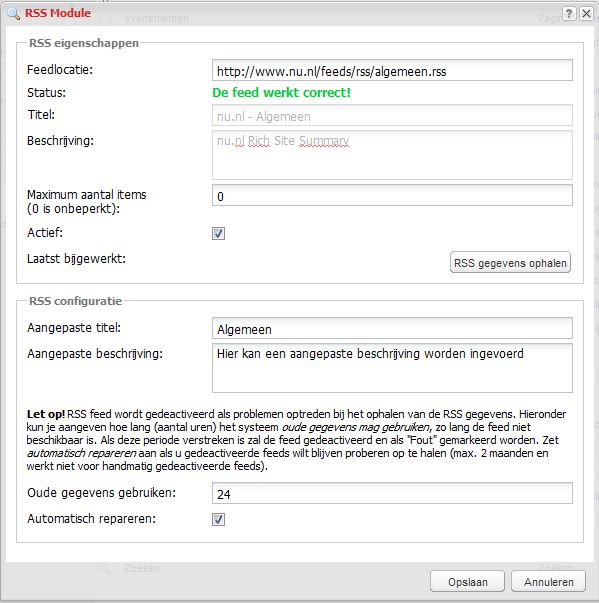Click the Automatisch repareren label text
Image resolution: width=599 pixels, height=603 pixels.
[92, 519]
